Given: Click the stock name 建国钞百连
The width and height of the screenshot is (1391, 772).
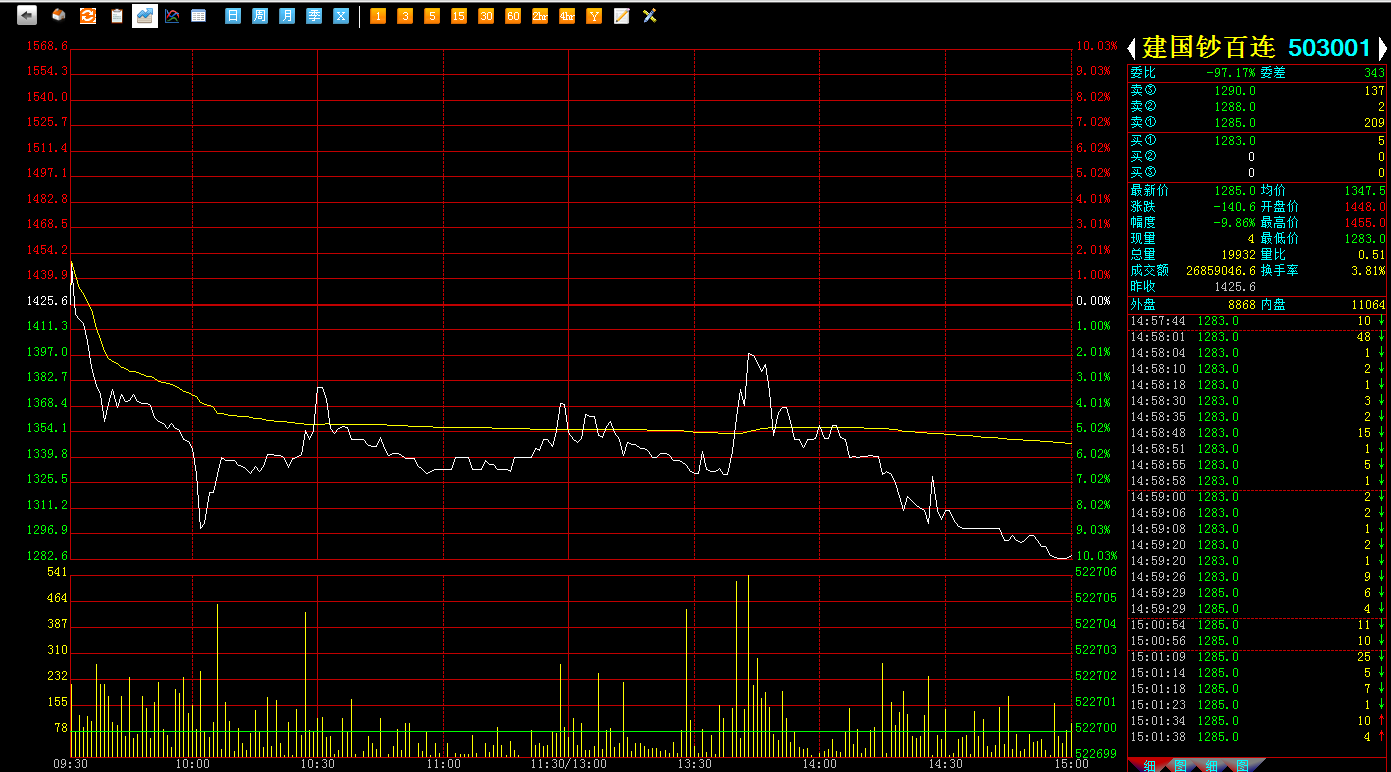Looking at the screenshot, I should pyautogui.click(x=1209, y=47).
